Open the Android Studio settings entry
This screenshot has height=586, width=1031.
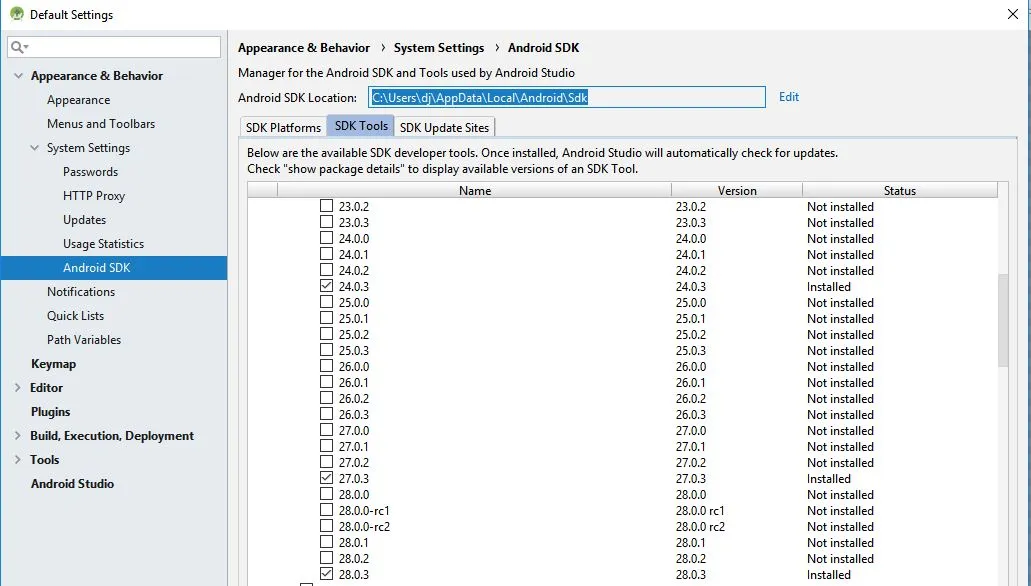pos(72,483)
